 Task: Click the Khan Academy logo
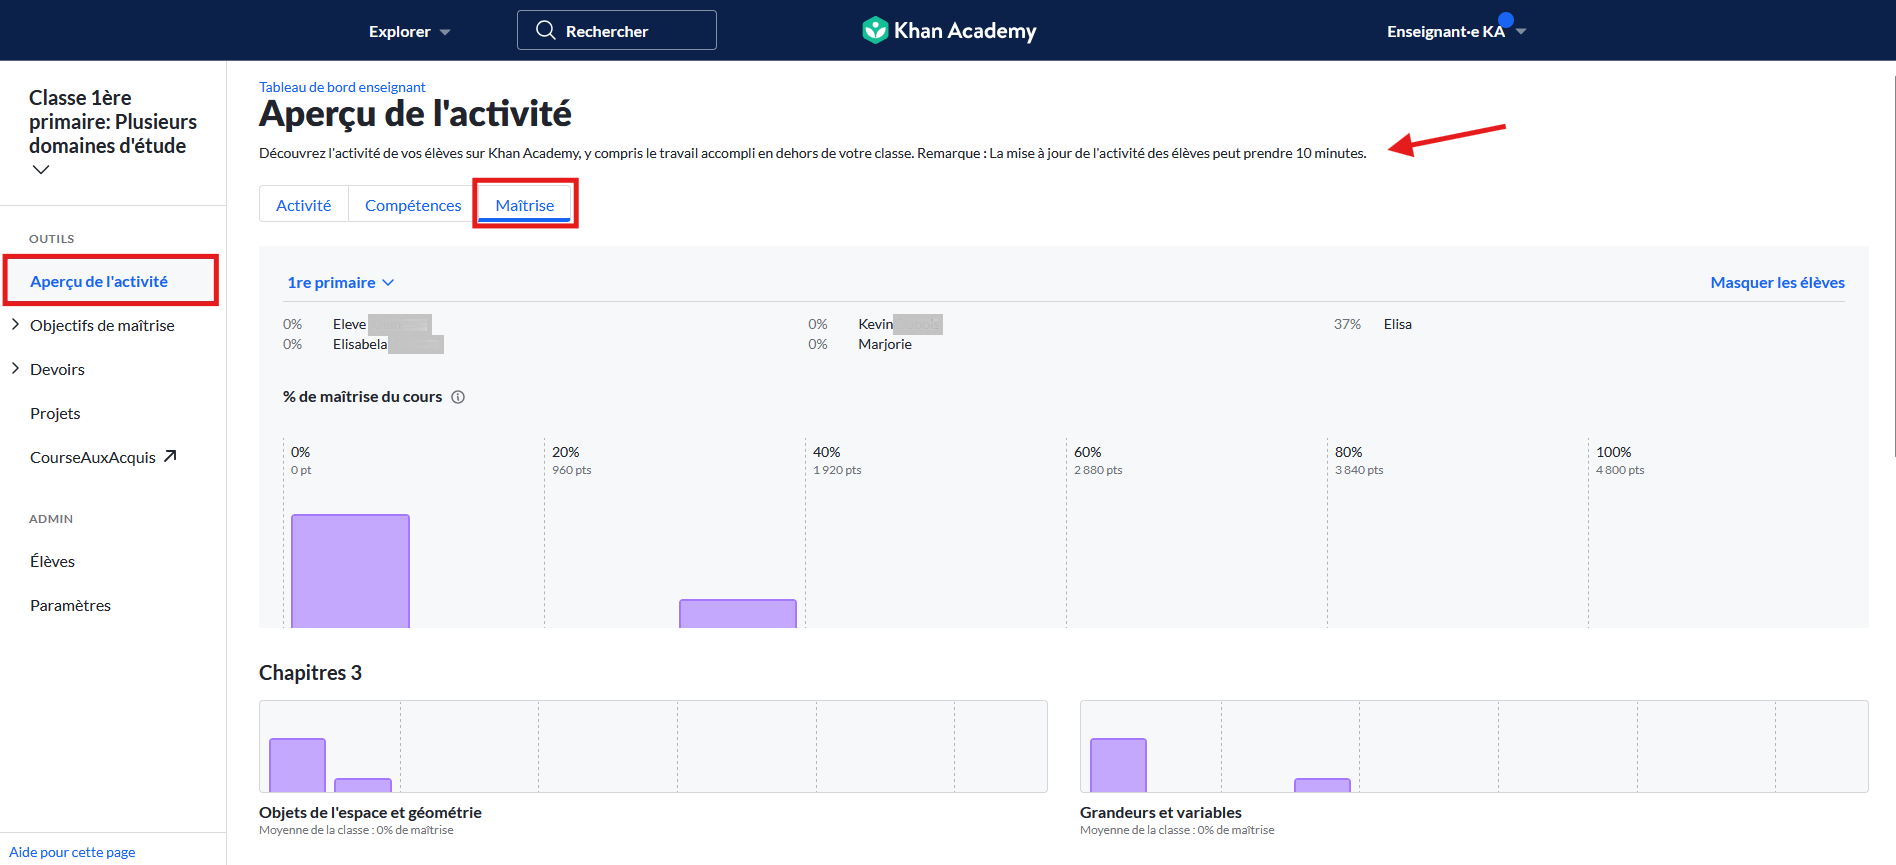(x=948, y=30)
